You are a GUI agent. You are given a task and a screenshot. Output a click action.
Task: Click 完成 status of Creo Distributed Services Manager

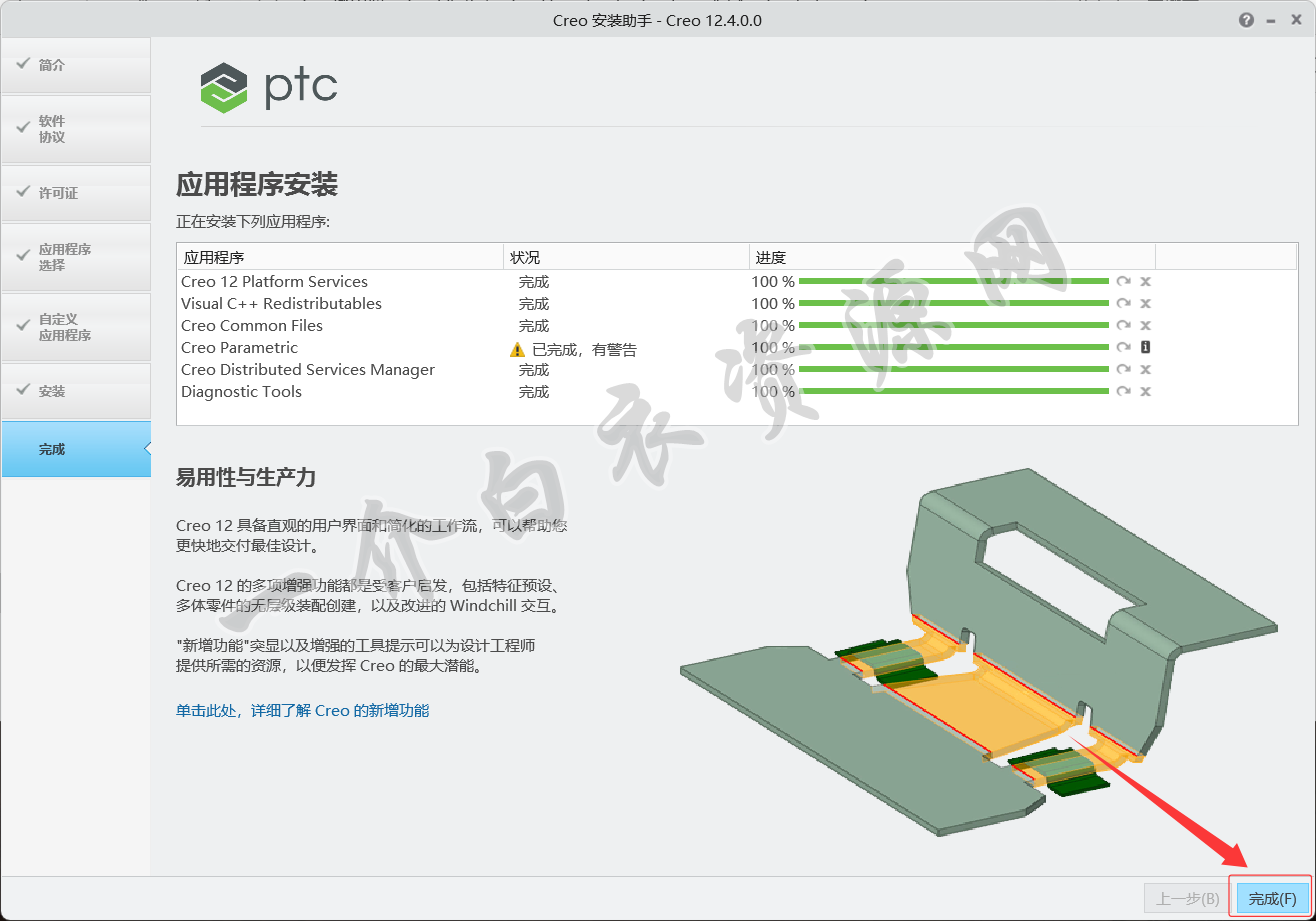pyautogui.click(x=534, y=370)
